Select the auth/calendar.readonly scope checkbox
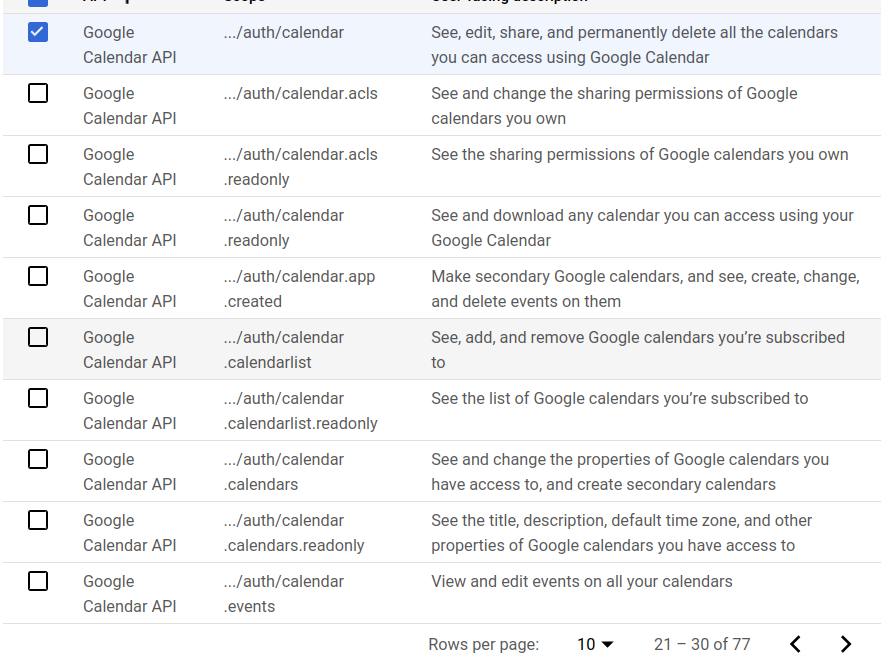This screenshot has width=891, height=659. pos(38,215)
